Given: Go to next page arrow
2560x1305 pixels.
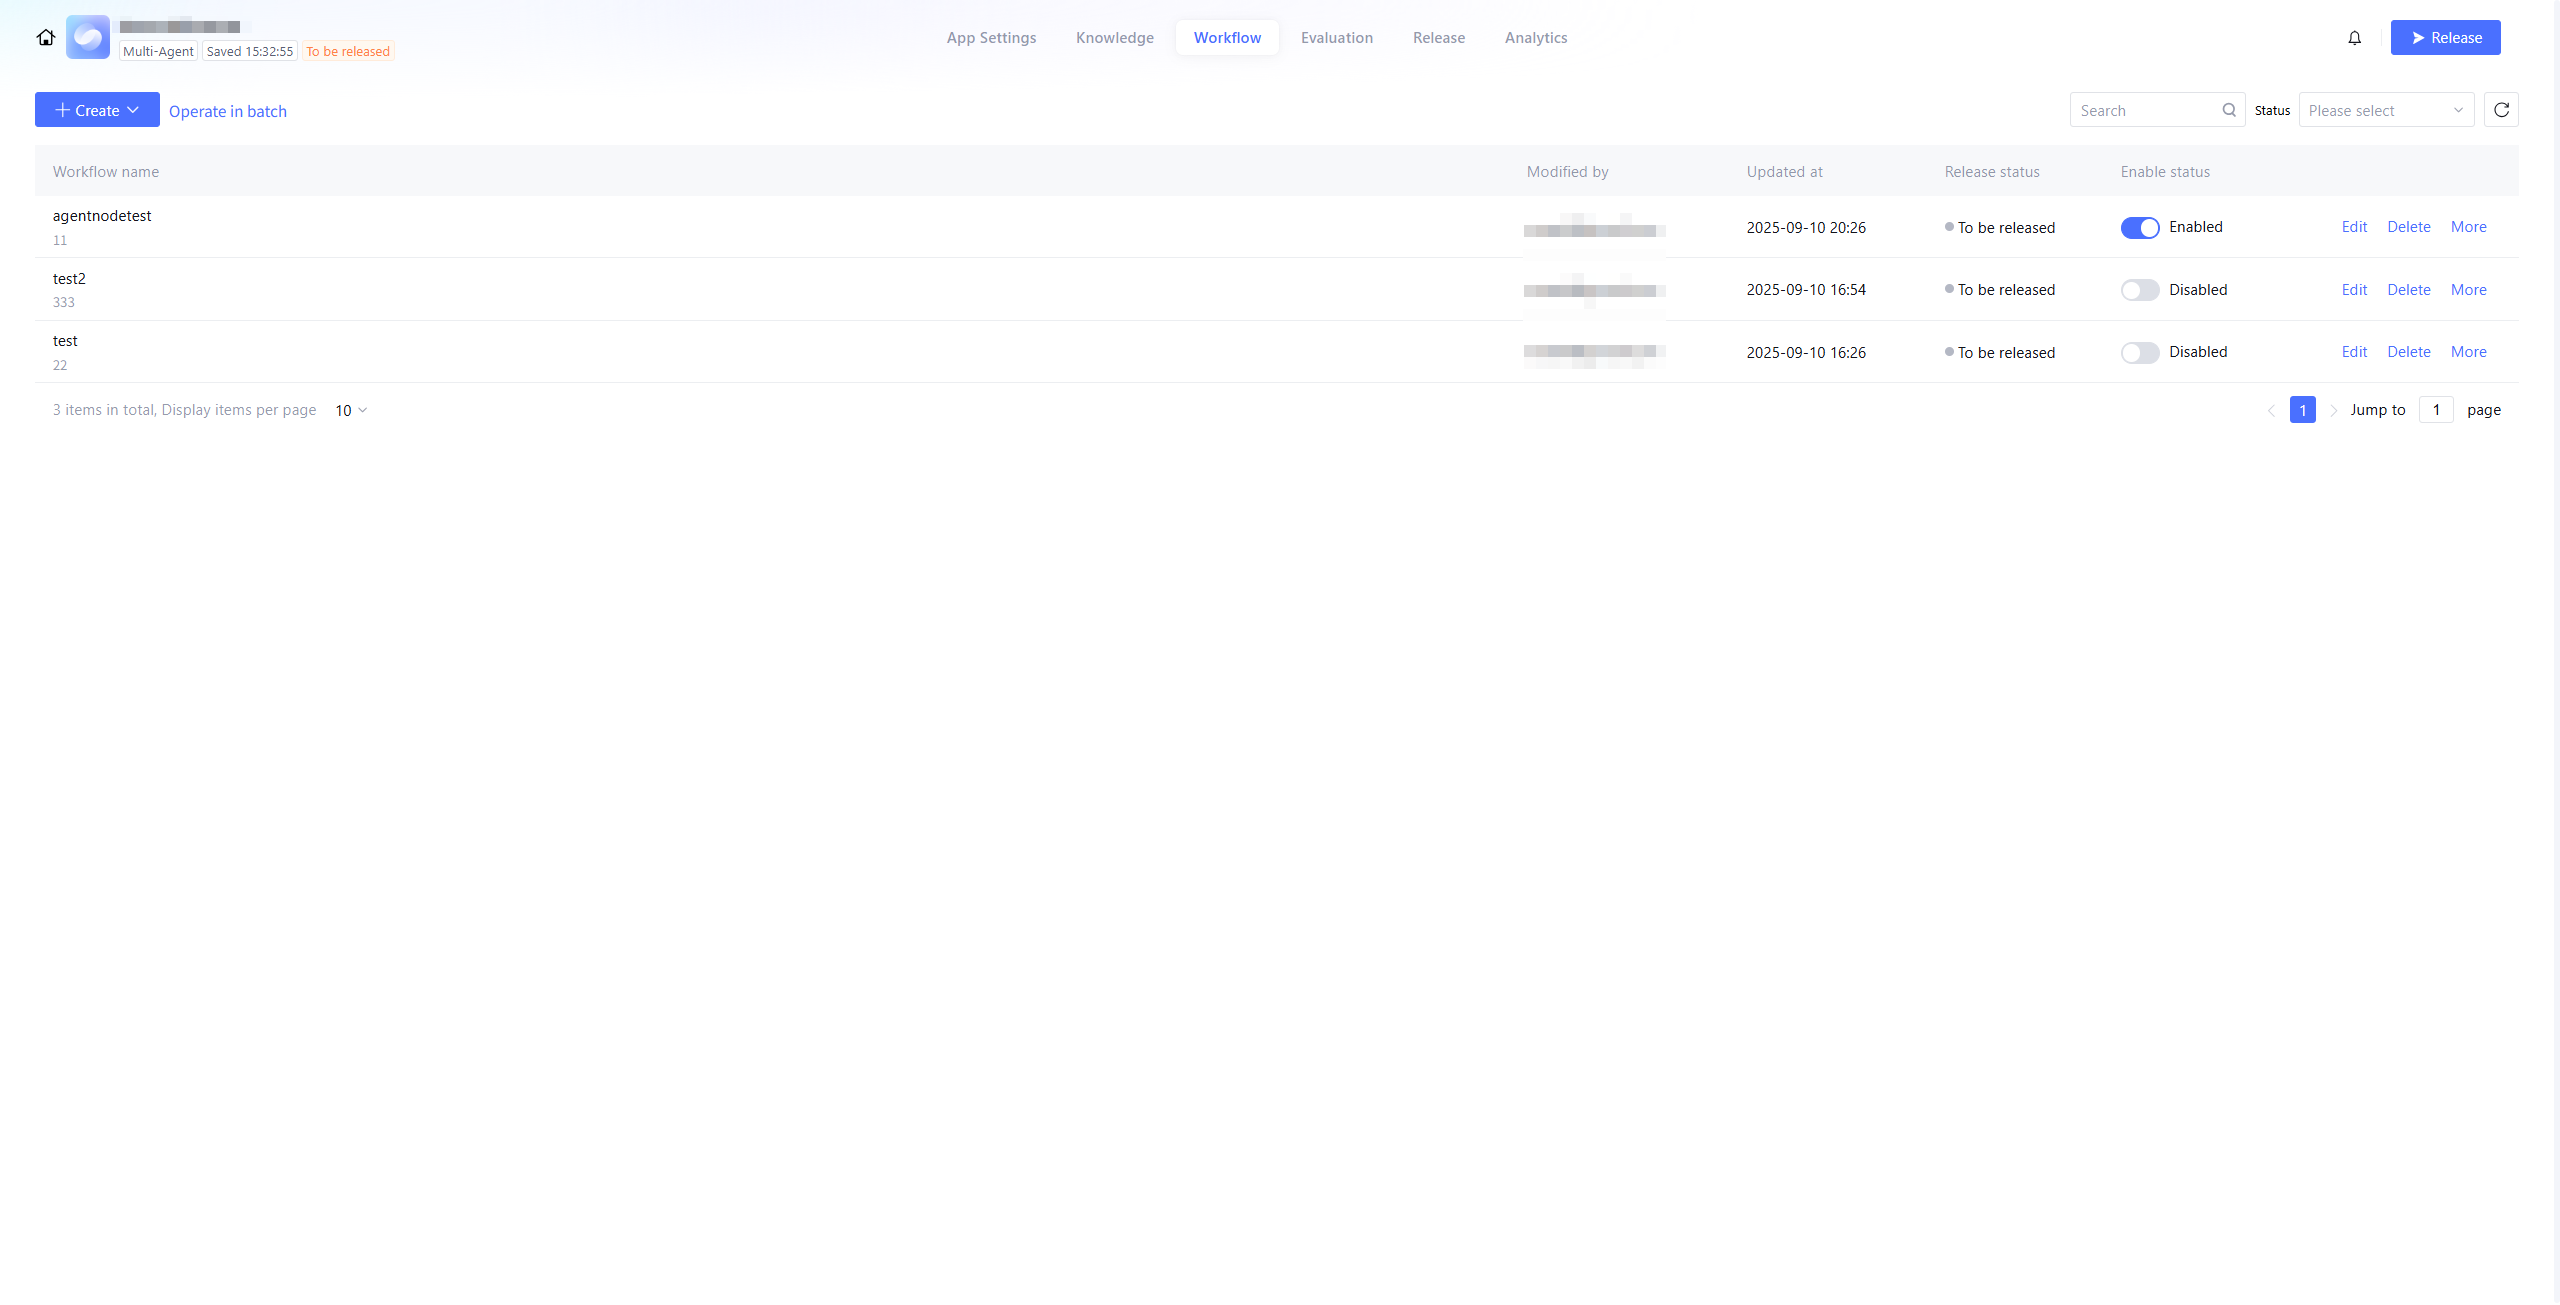Looking at the screenshot, I should (2333, 410).
